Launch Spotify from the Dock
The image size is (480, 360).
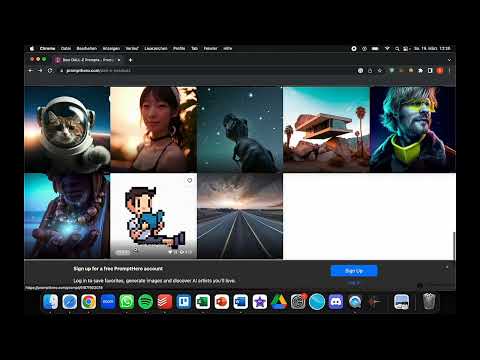(146, 302)
